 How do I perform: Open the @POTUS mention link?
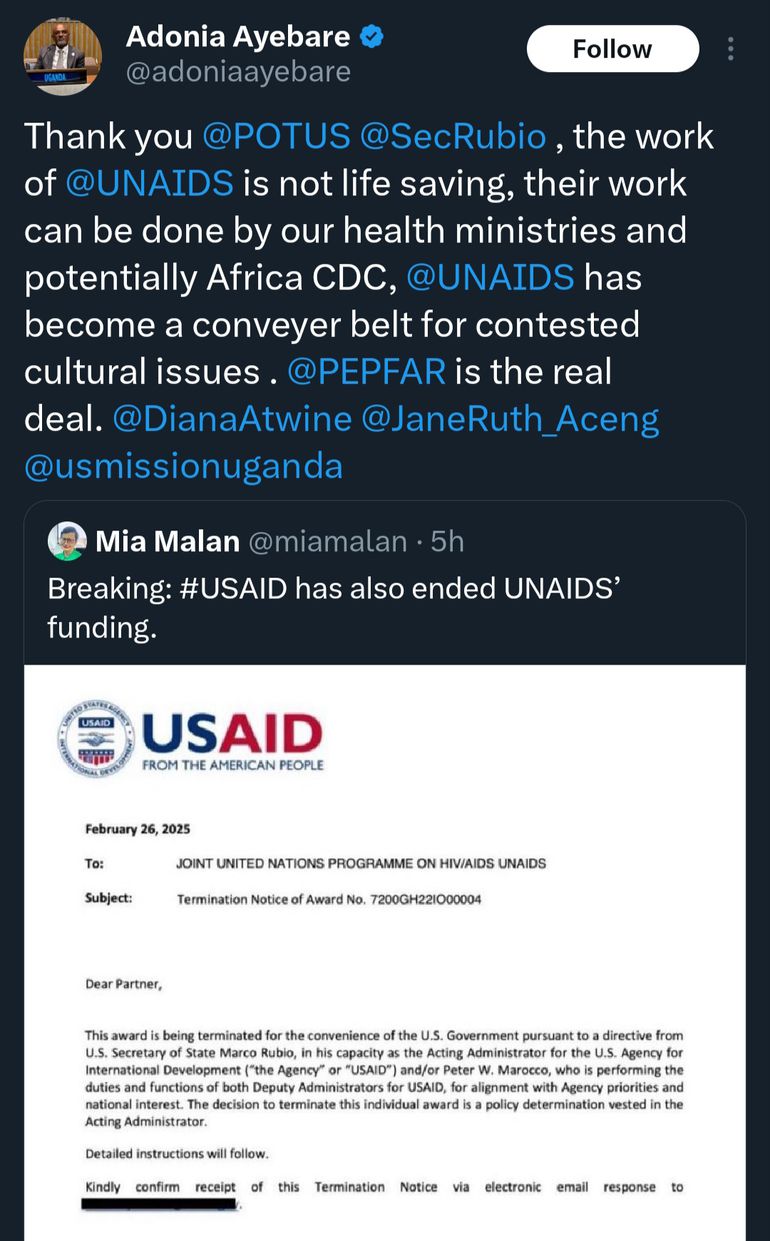coord(277,136)
